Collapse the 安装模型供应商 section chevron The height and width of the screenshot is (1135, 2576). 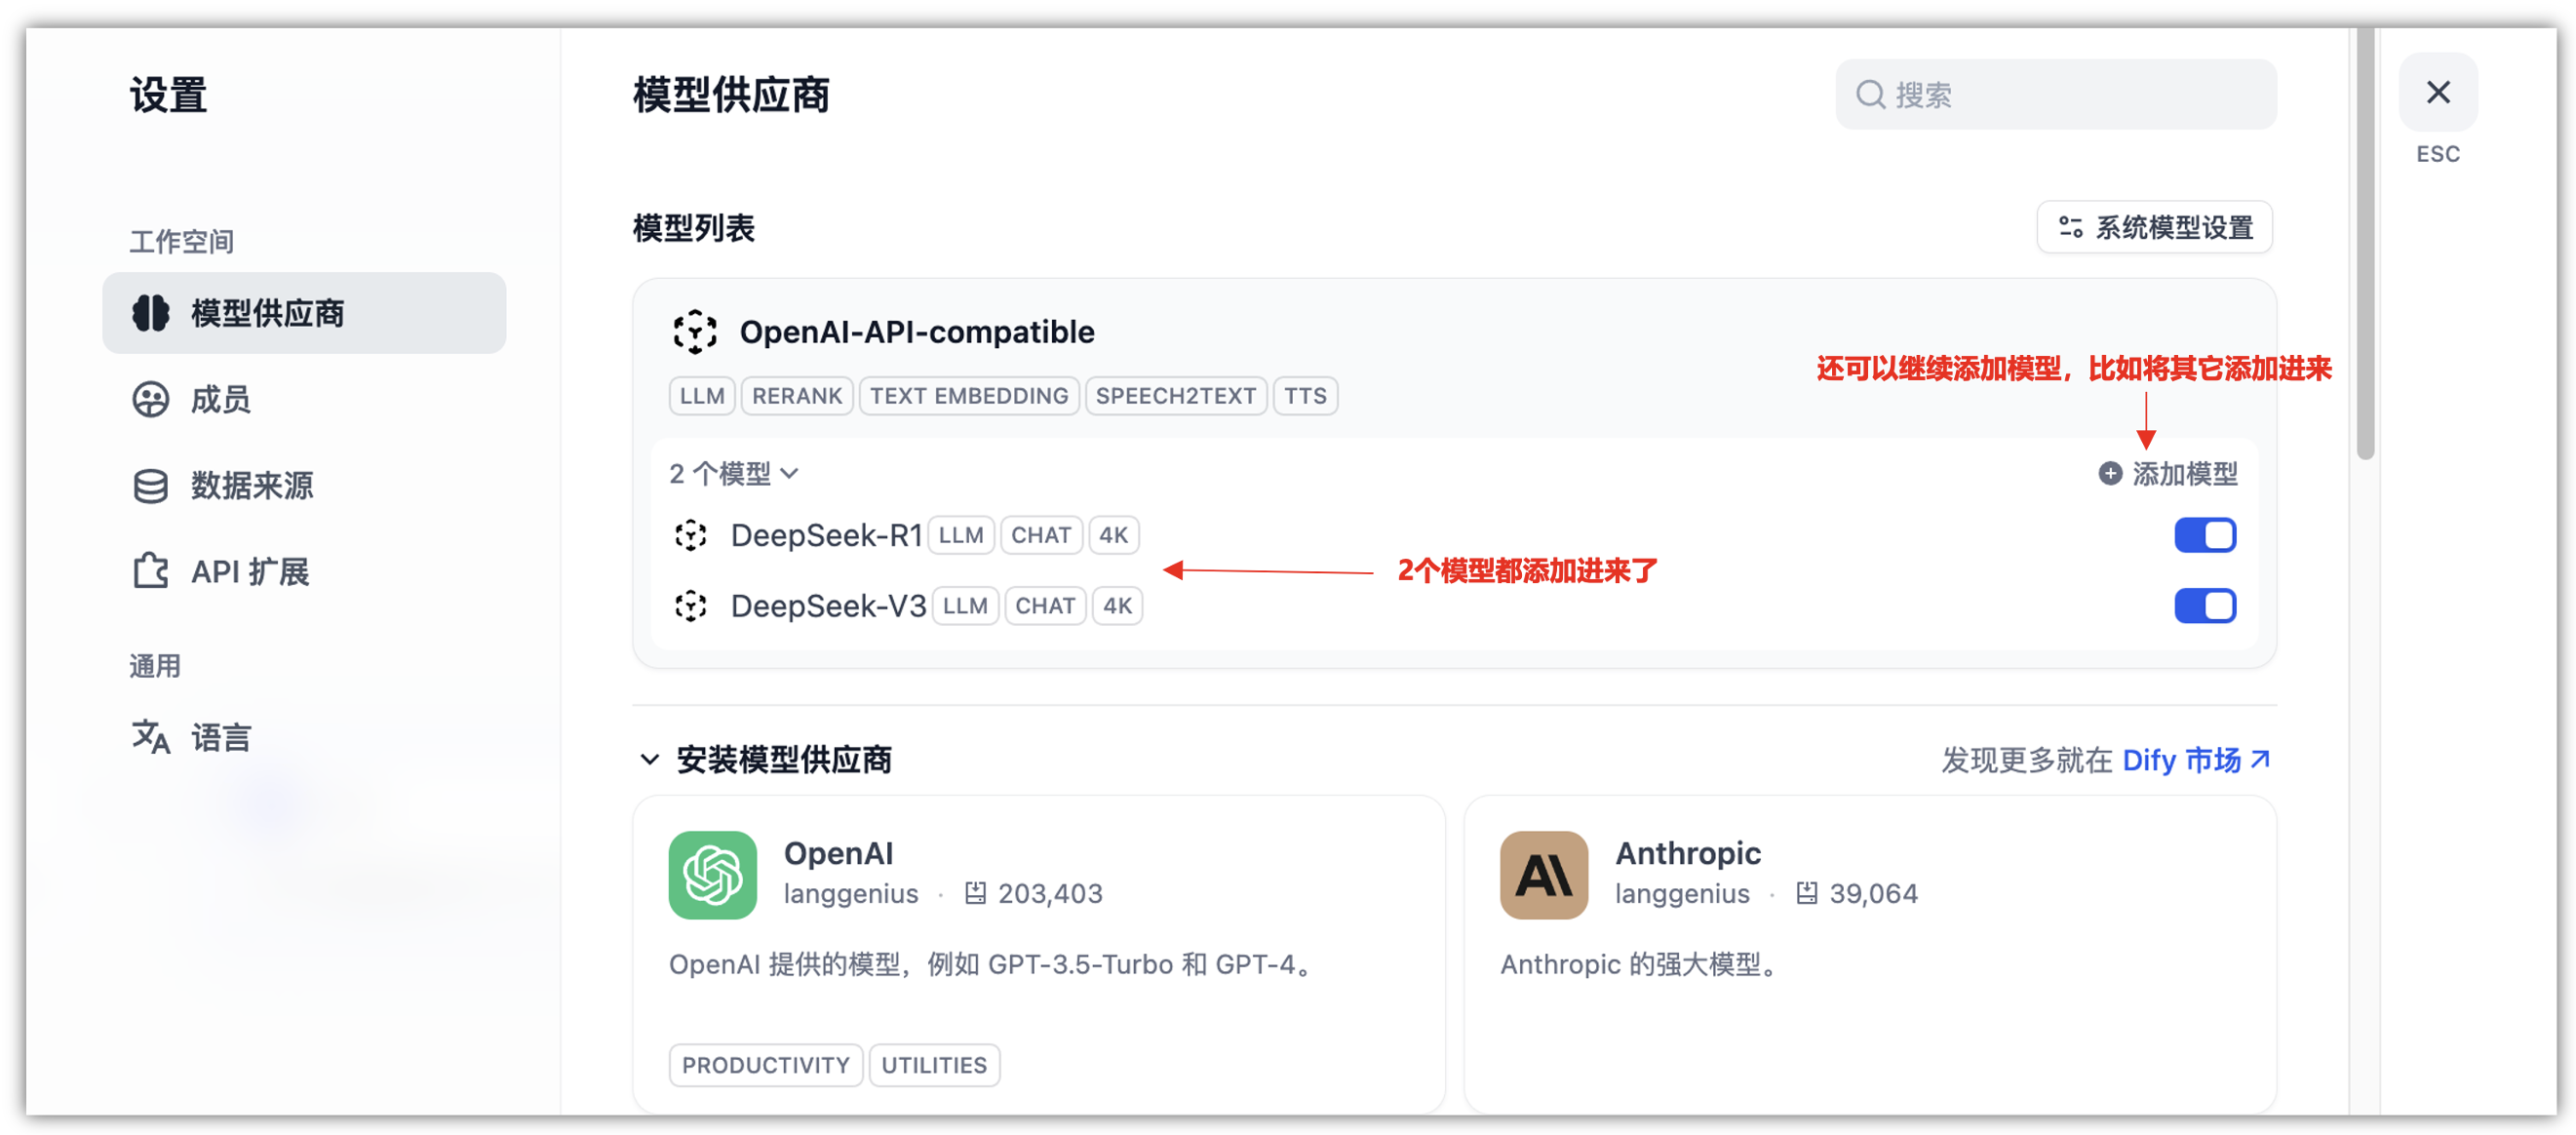tap(650, 760)
